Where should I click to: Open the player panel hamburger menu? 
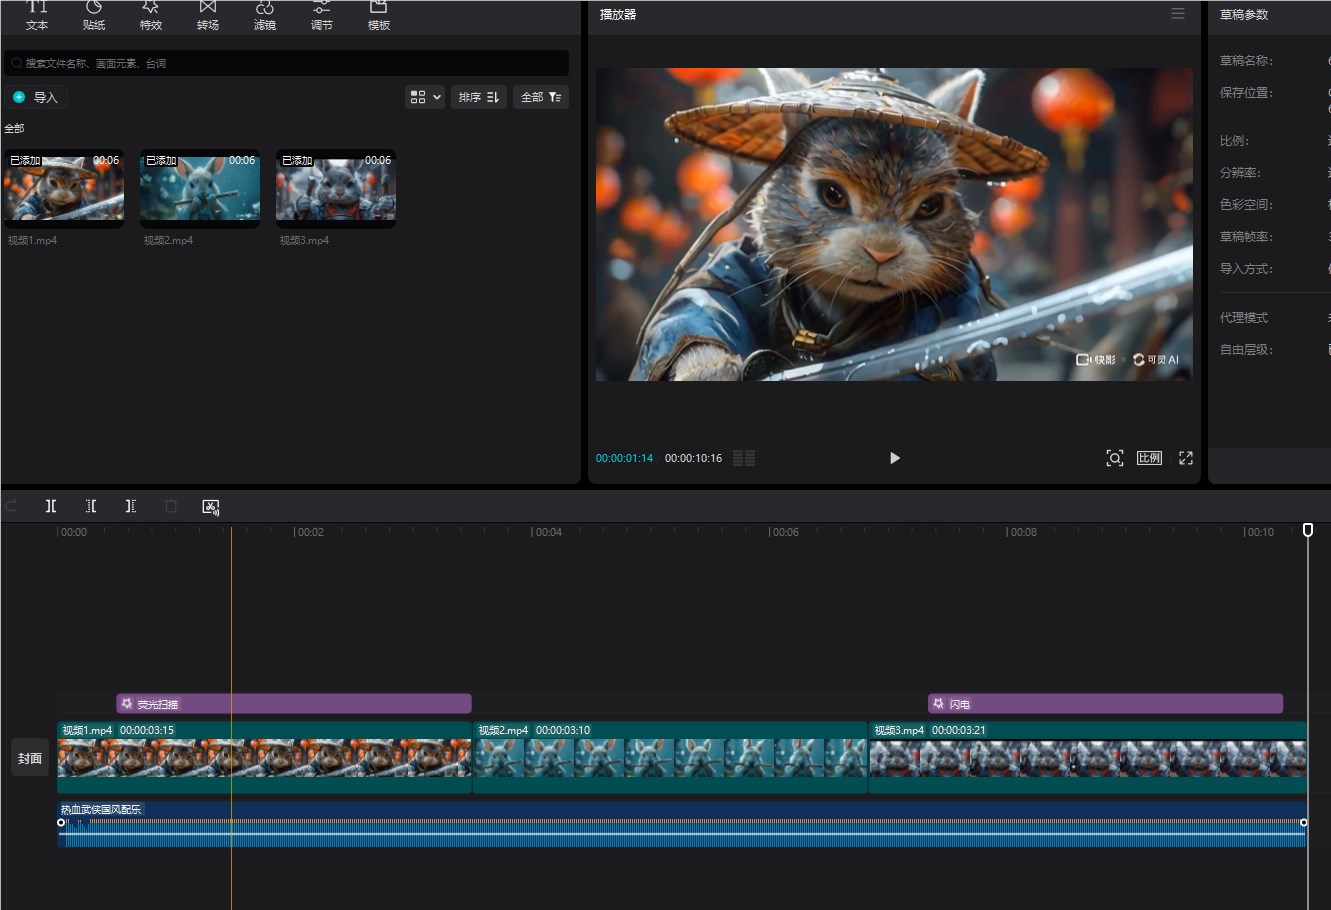1178,14
